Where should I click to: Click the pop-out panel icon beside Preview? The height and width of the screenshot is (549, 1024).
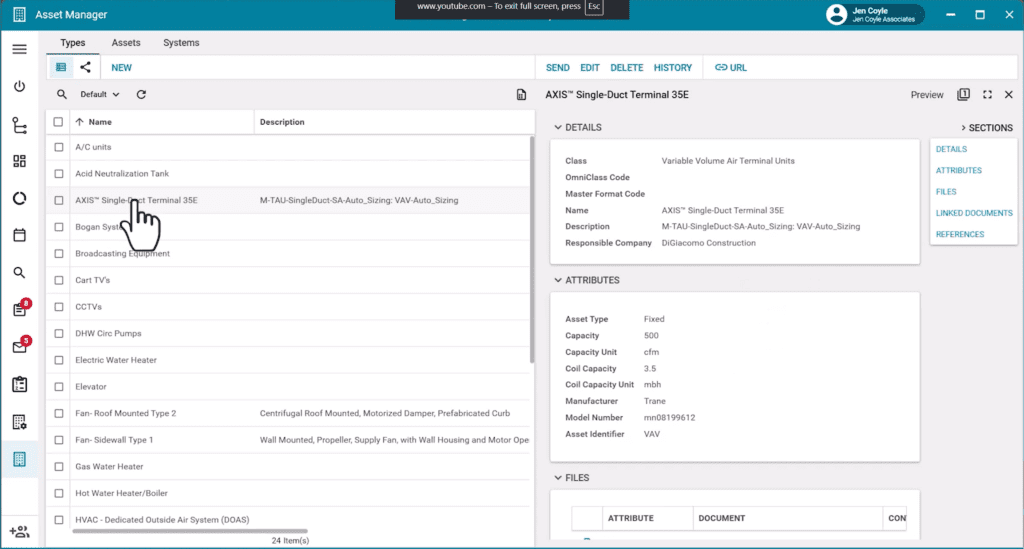coord(963,95)
